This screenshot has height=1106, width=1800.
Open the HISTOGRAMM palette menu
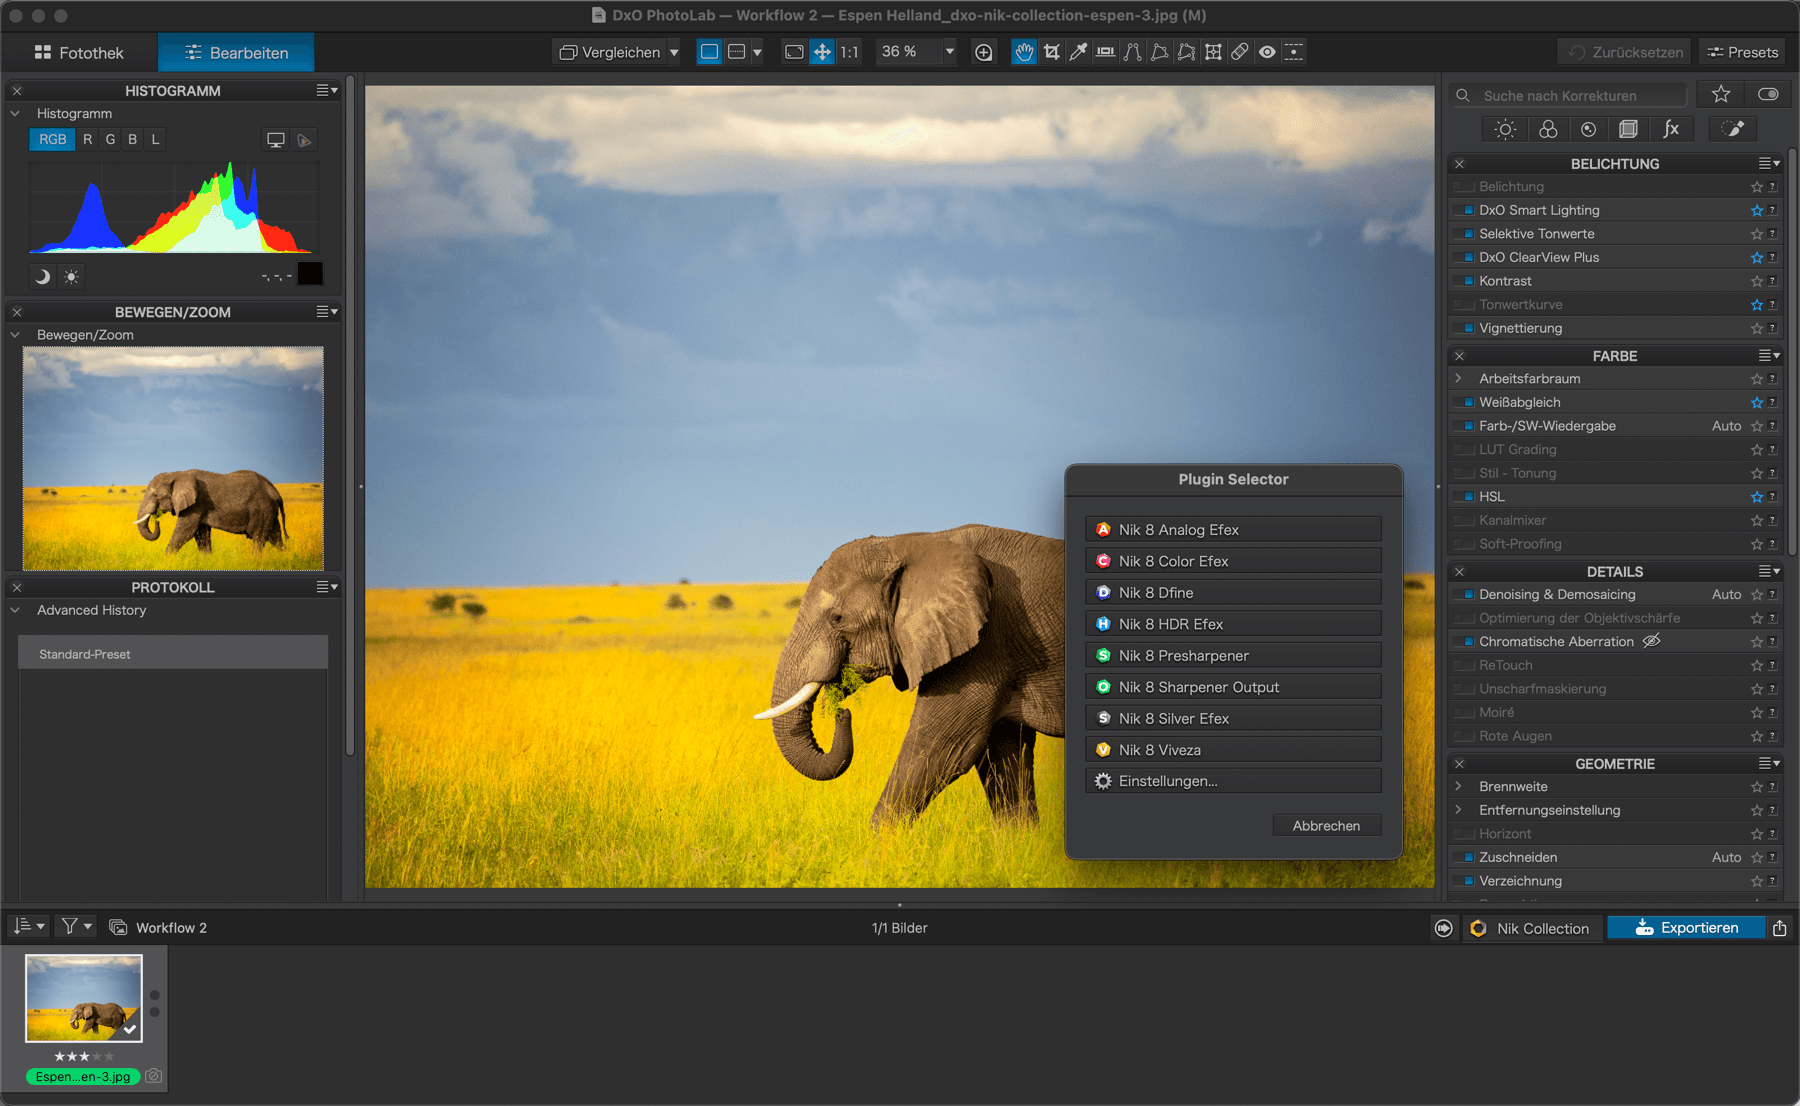point(327,90)
